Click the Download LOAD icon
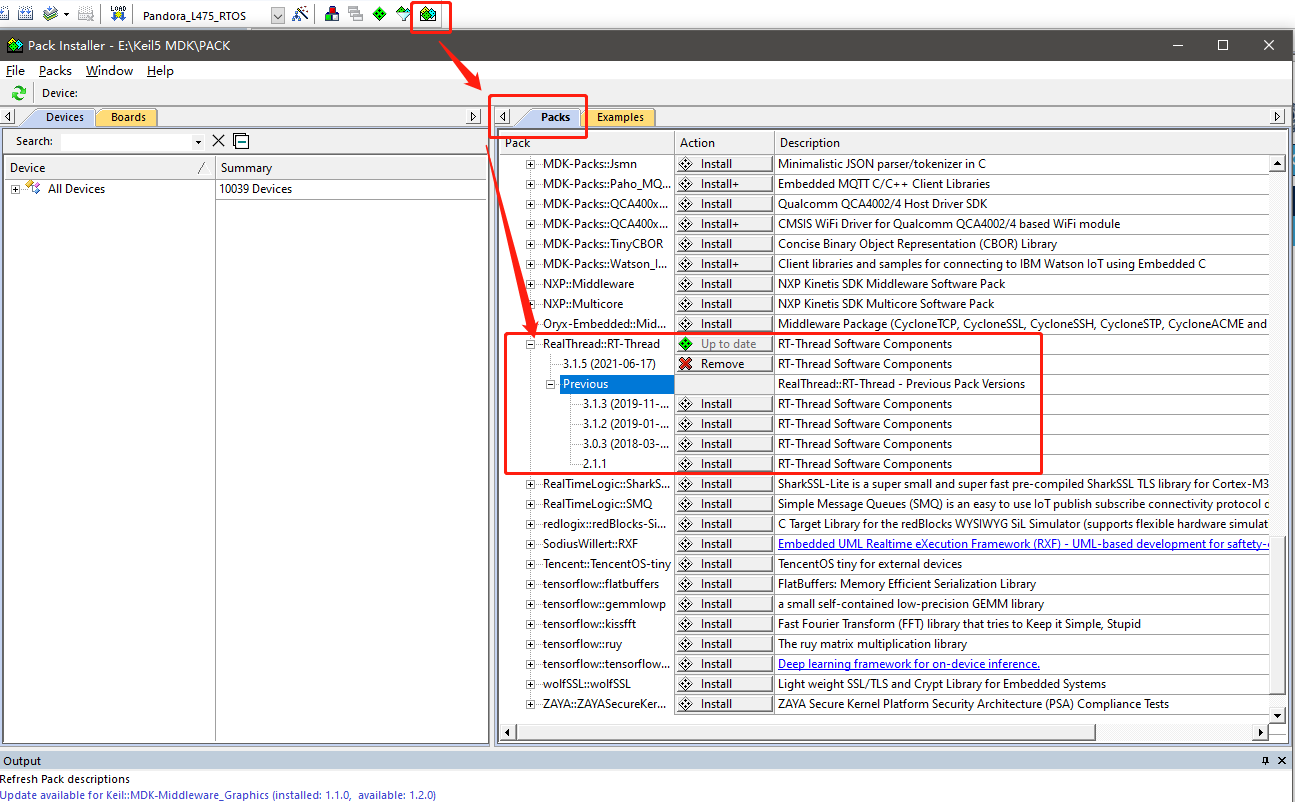Screen dimensions: 1295x802 coord(118,14)
